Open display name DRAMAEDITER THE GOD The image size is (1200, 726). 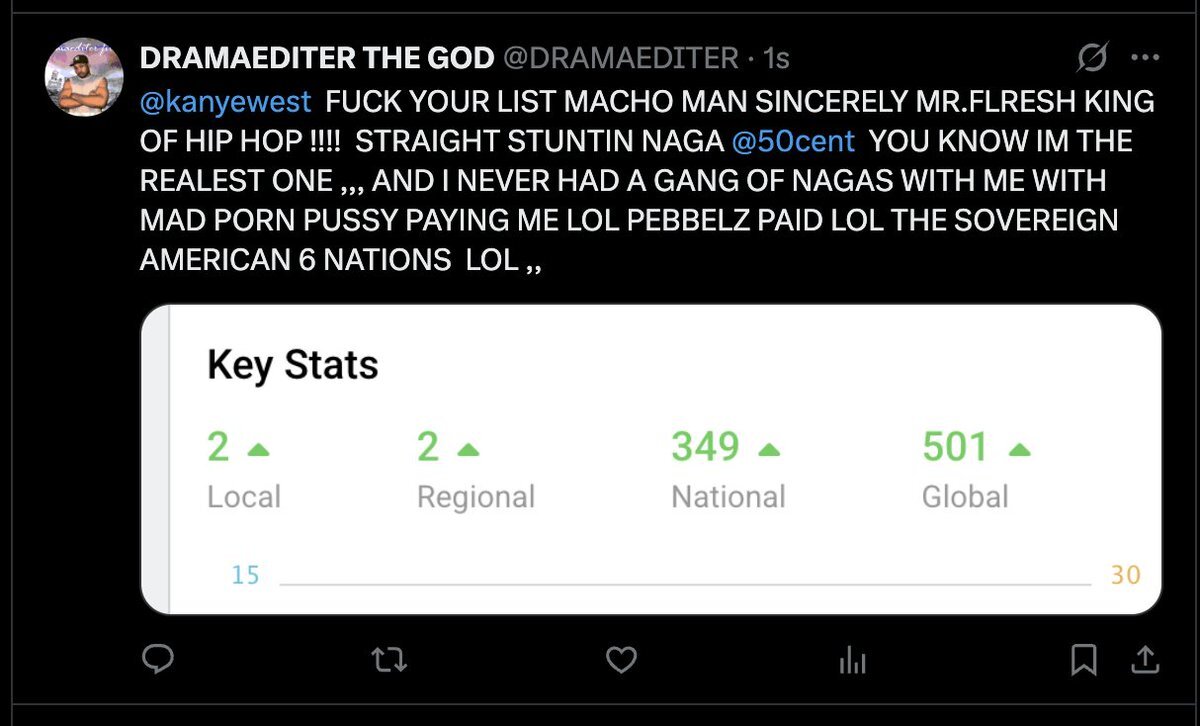click(x=317, y=59)
